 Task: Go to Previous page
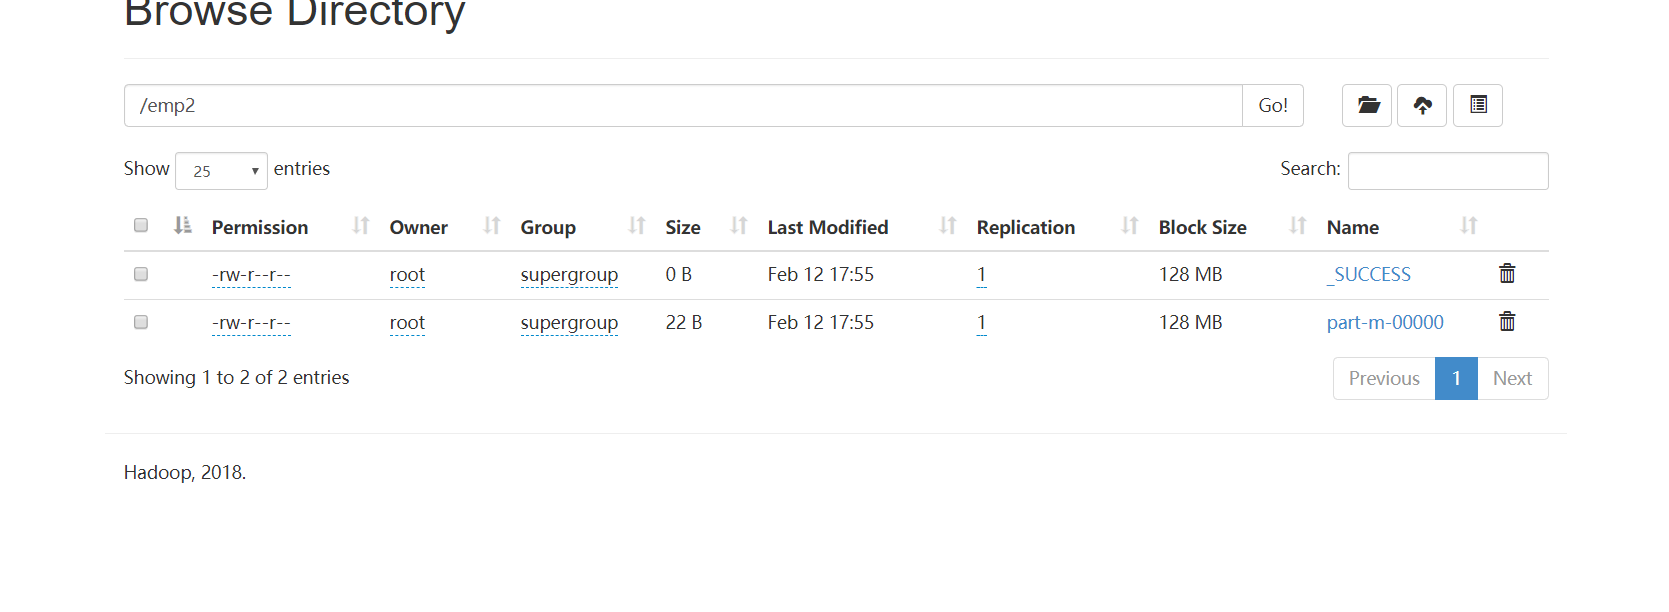[1384, 378]
